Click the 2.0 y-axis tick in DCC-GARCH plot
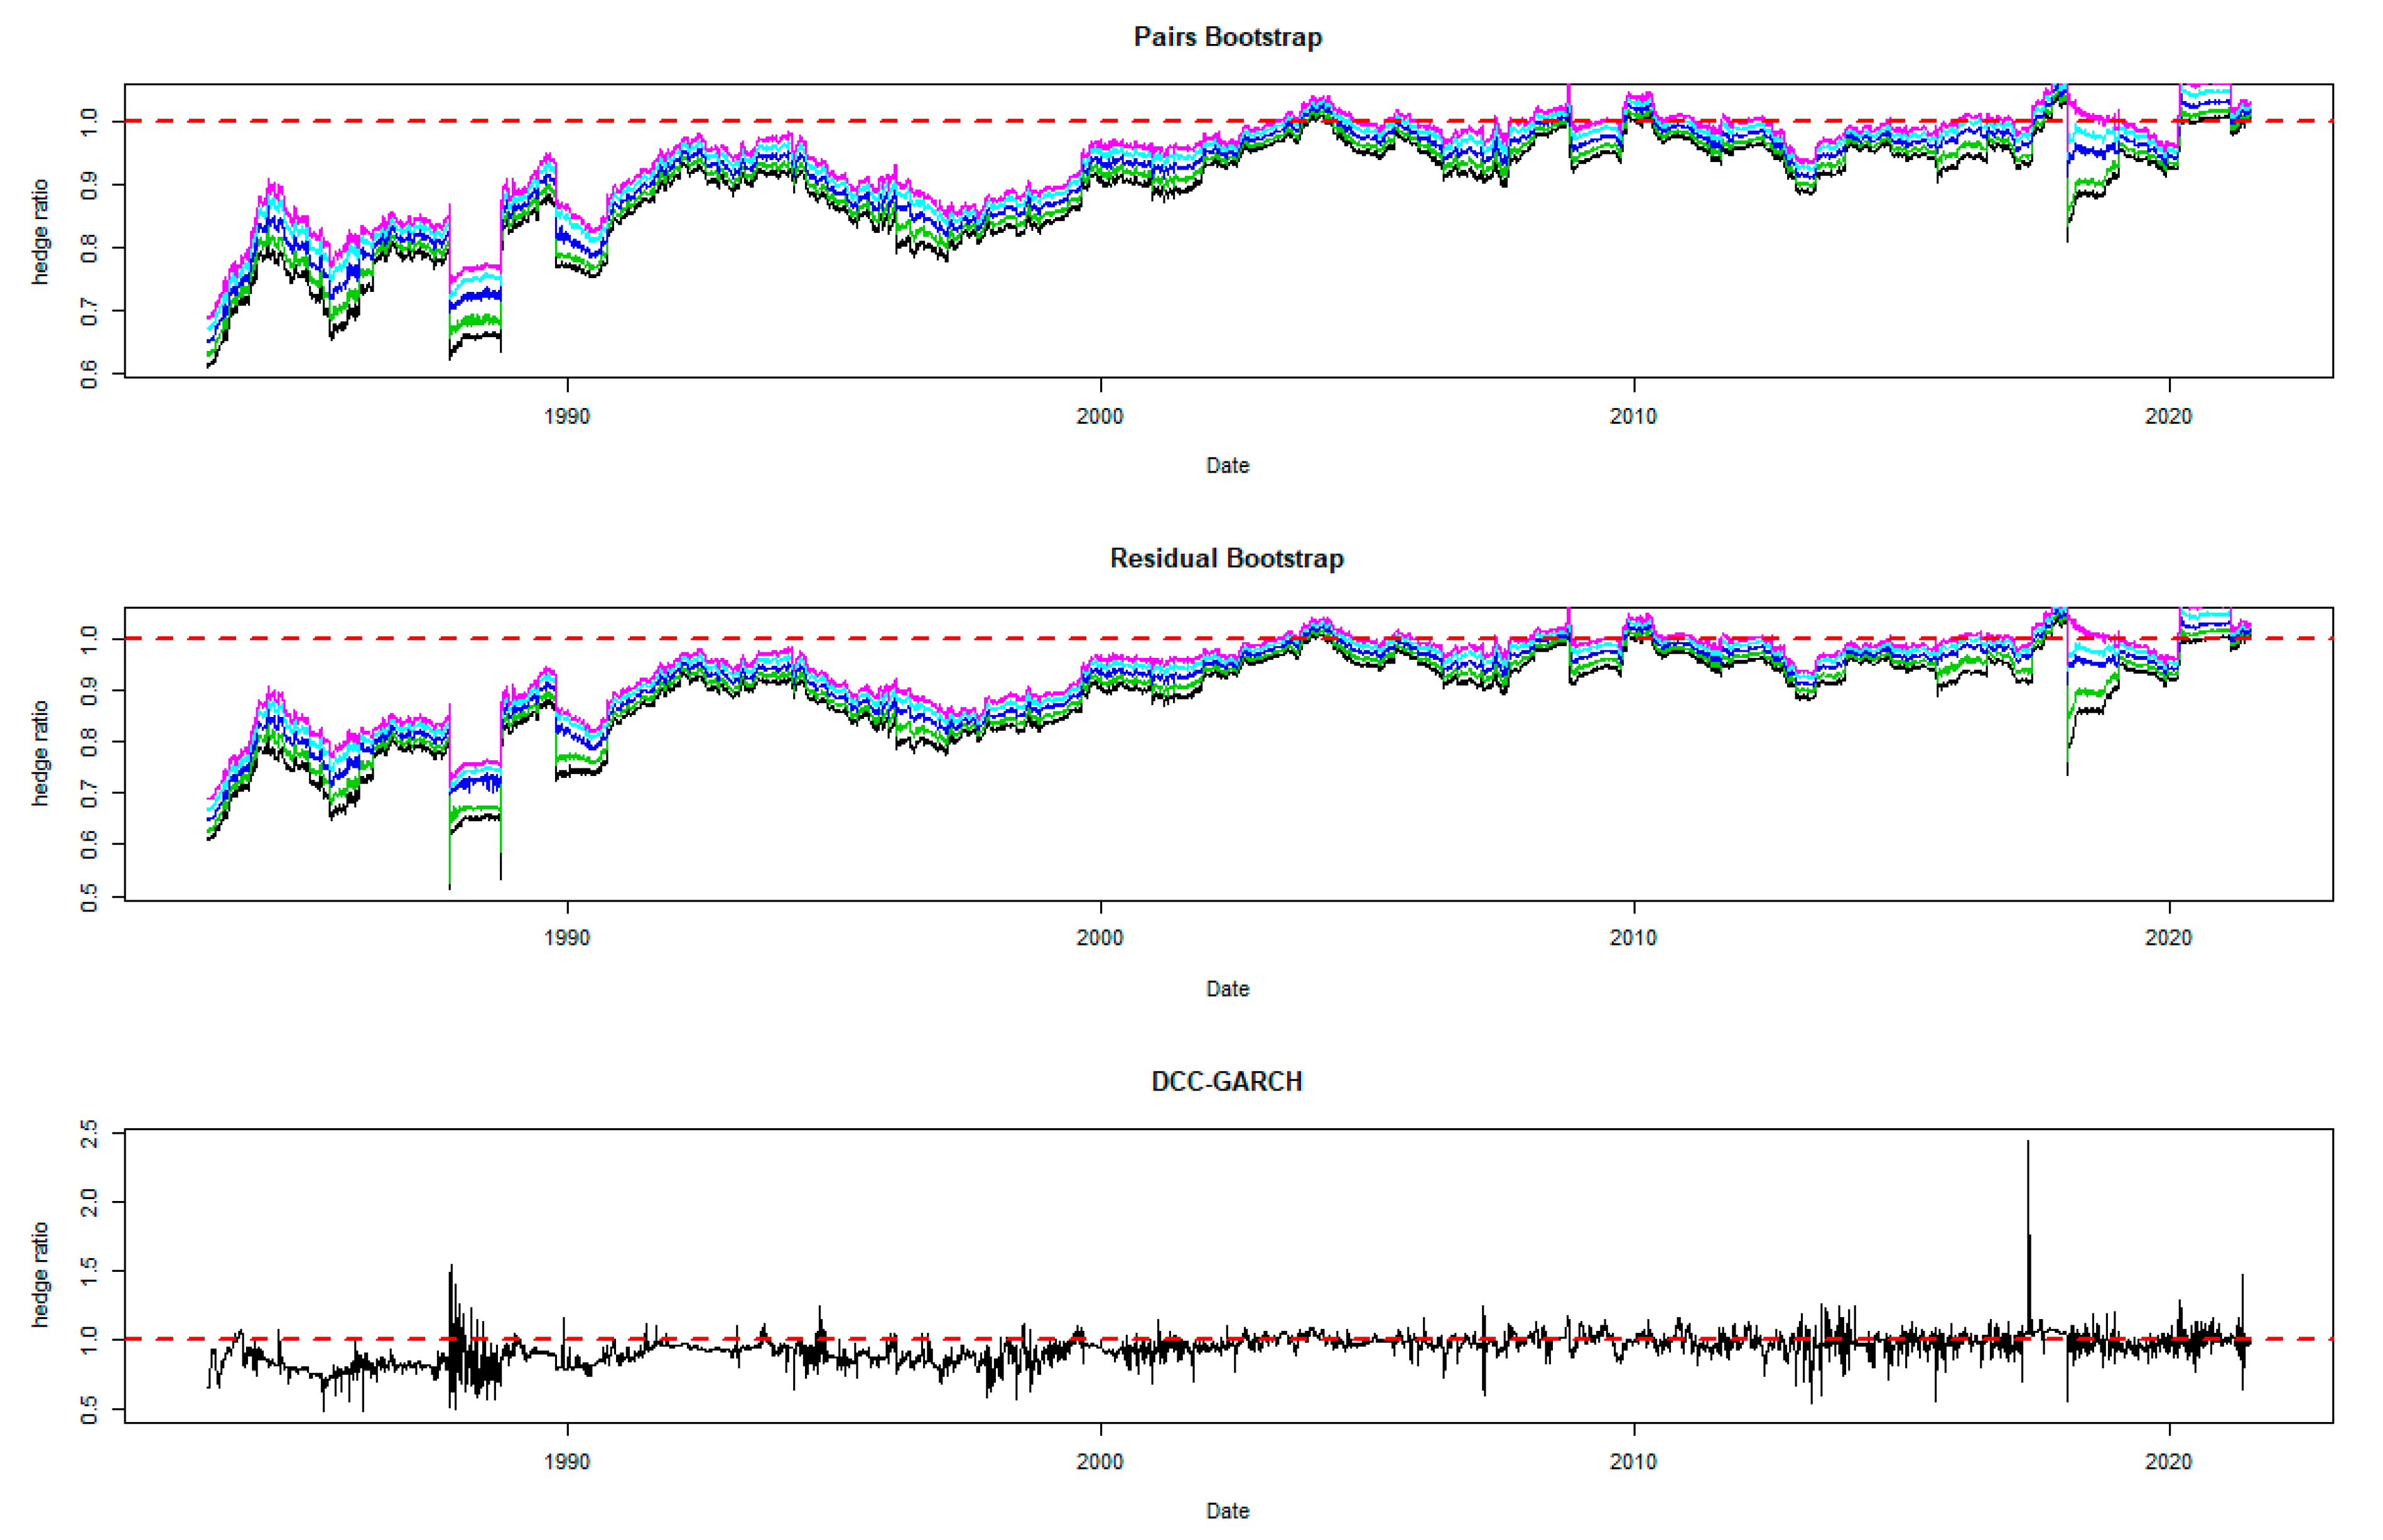This screenshot has height=1540, width=2383. (x=90, y=1202)
